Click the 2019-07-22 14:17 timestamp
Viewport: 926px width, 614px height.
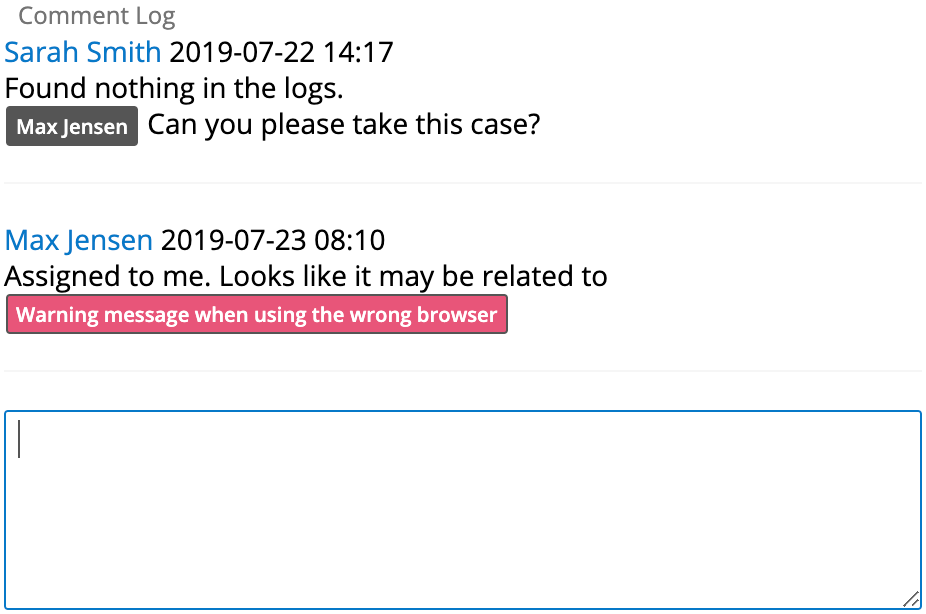283,51
